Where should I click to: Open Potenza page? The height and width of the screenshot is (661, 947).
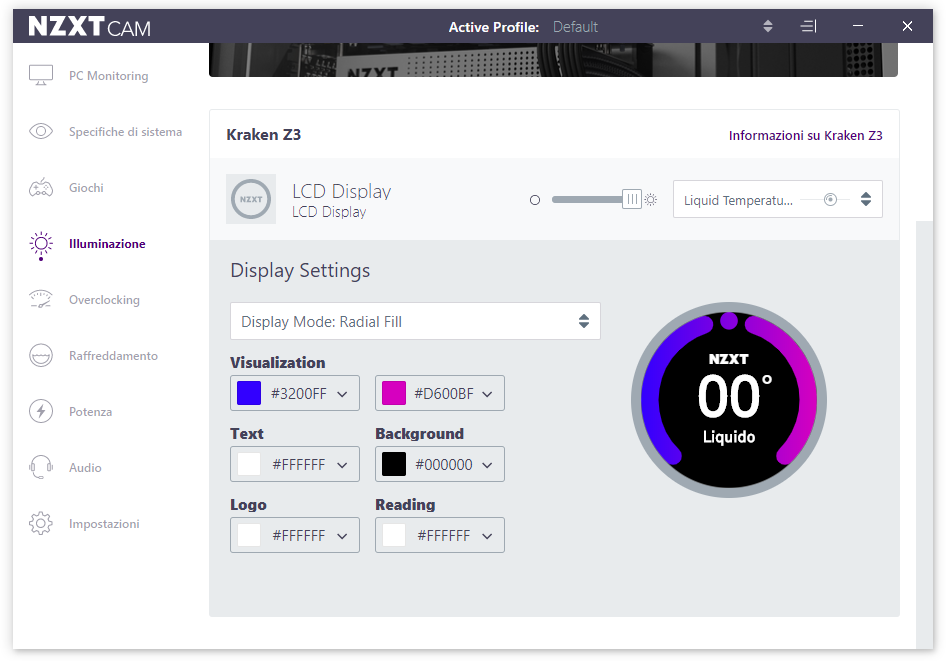click(91, 411)
